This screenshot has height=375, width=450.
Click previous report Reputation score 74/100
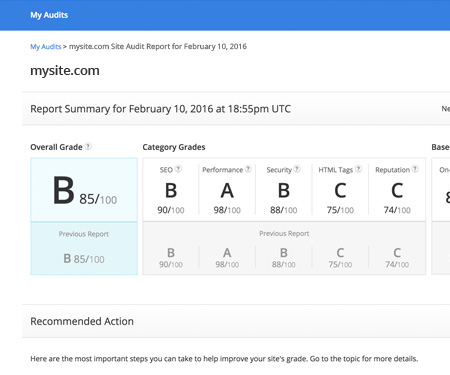point(397,264)
